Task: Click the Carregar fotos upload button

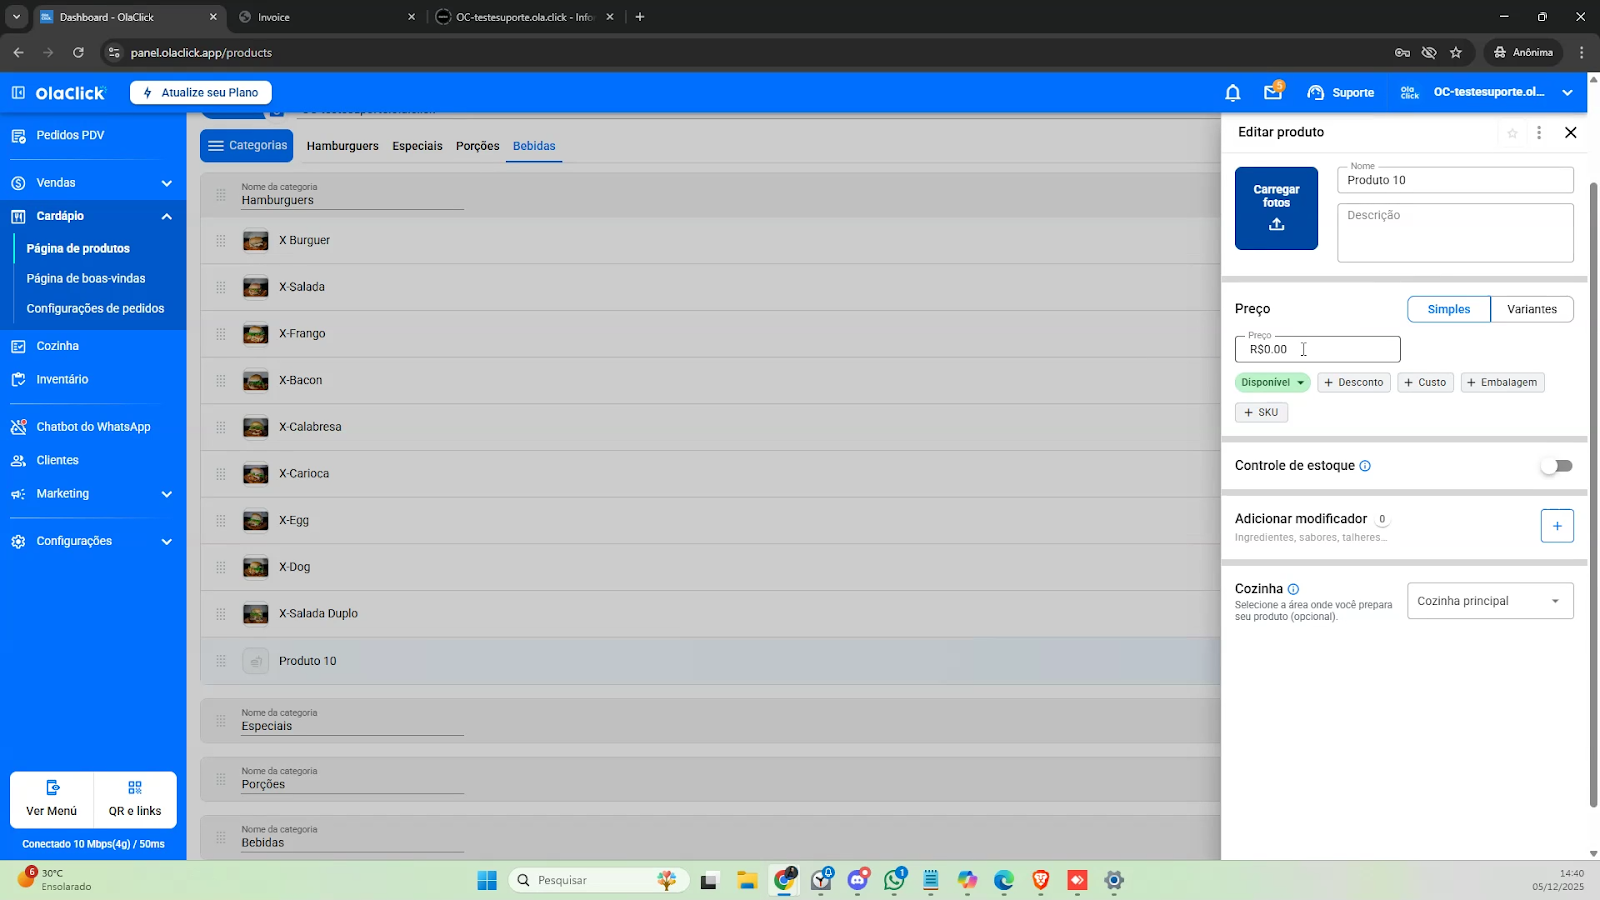Action: tap(1276, 208)
